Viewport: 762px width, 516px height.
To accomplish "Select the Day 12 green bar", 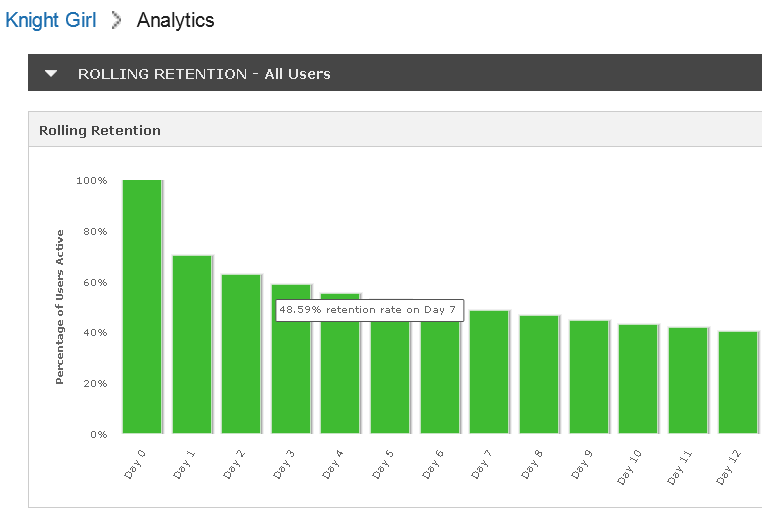I will coord(738,382).
